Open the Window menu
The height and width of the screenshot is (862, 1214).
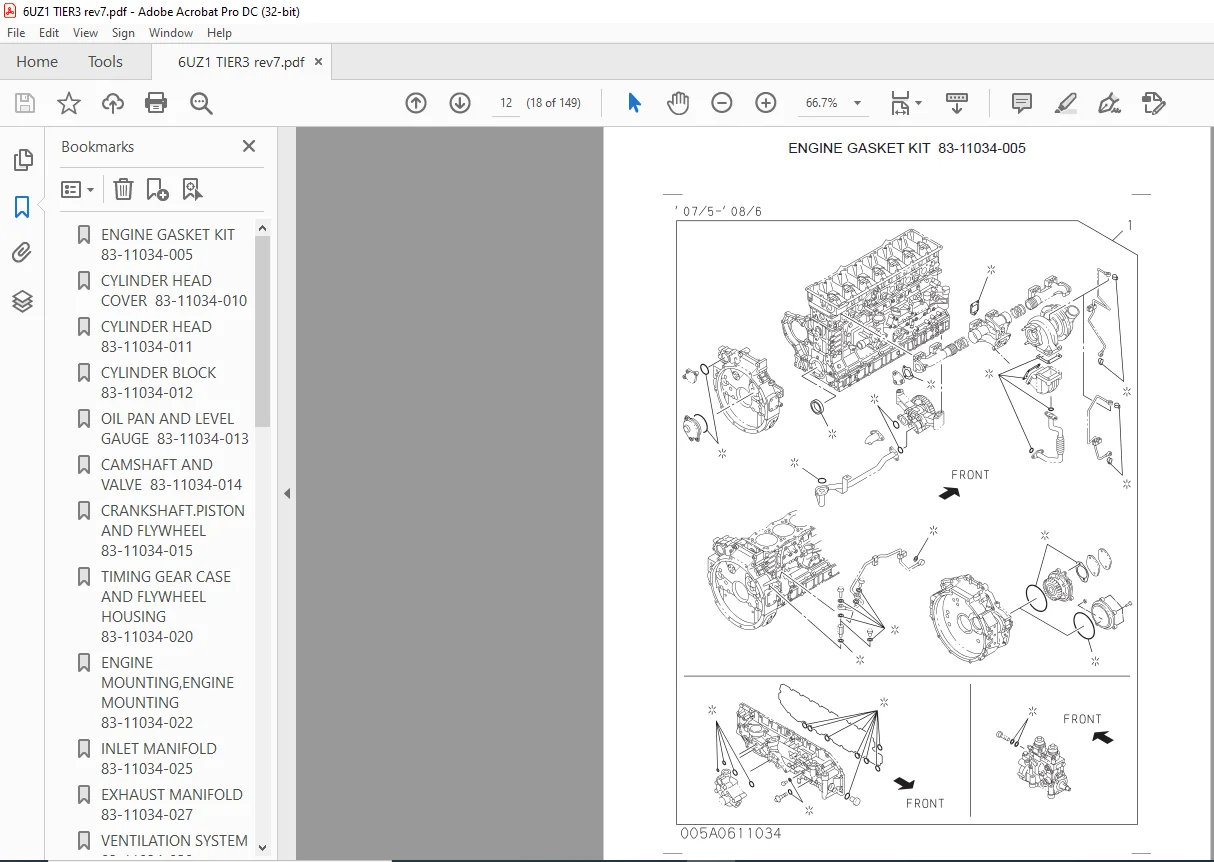[x=171, y=33]
